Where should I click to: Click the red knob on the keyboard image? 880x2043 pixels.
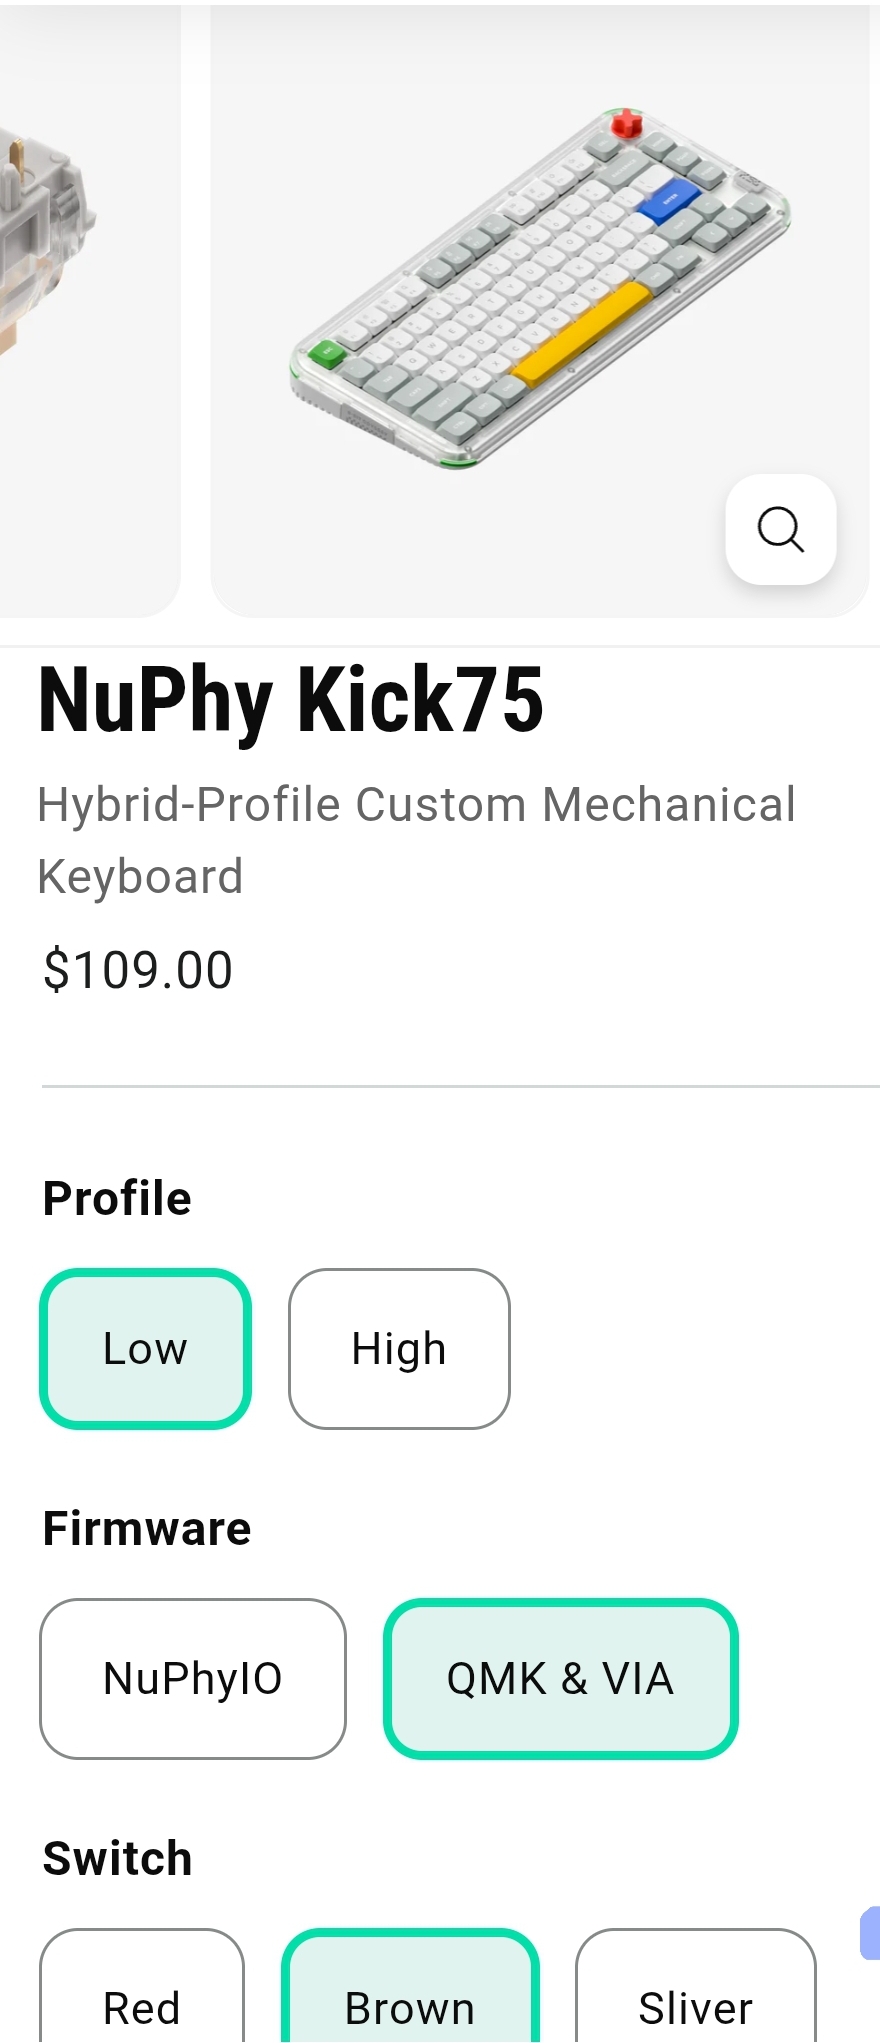(626, 123)
